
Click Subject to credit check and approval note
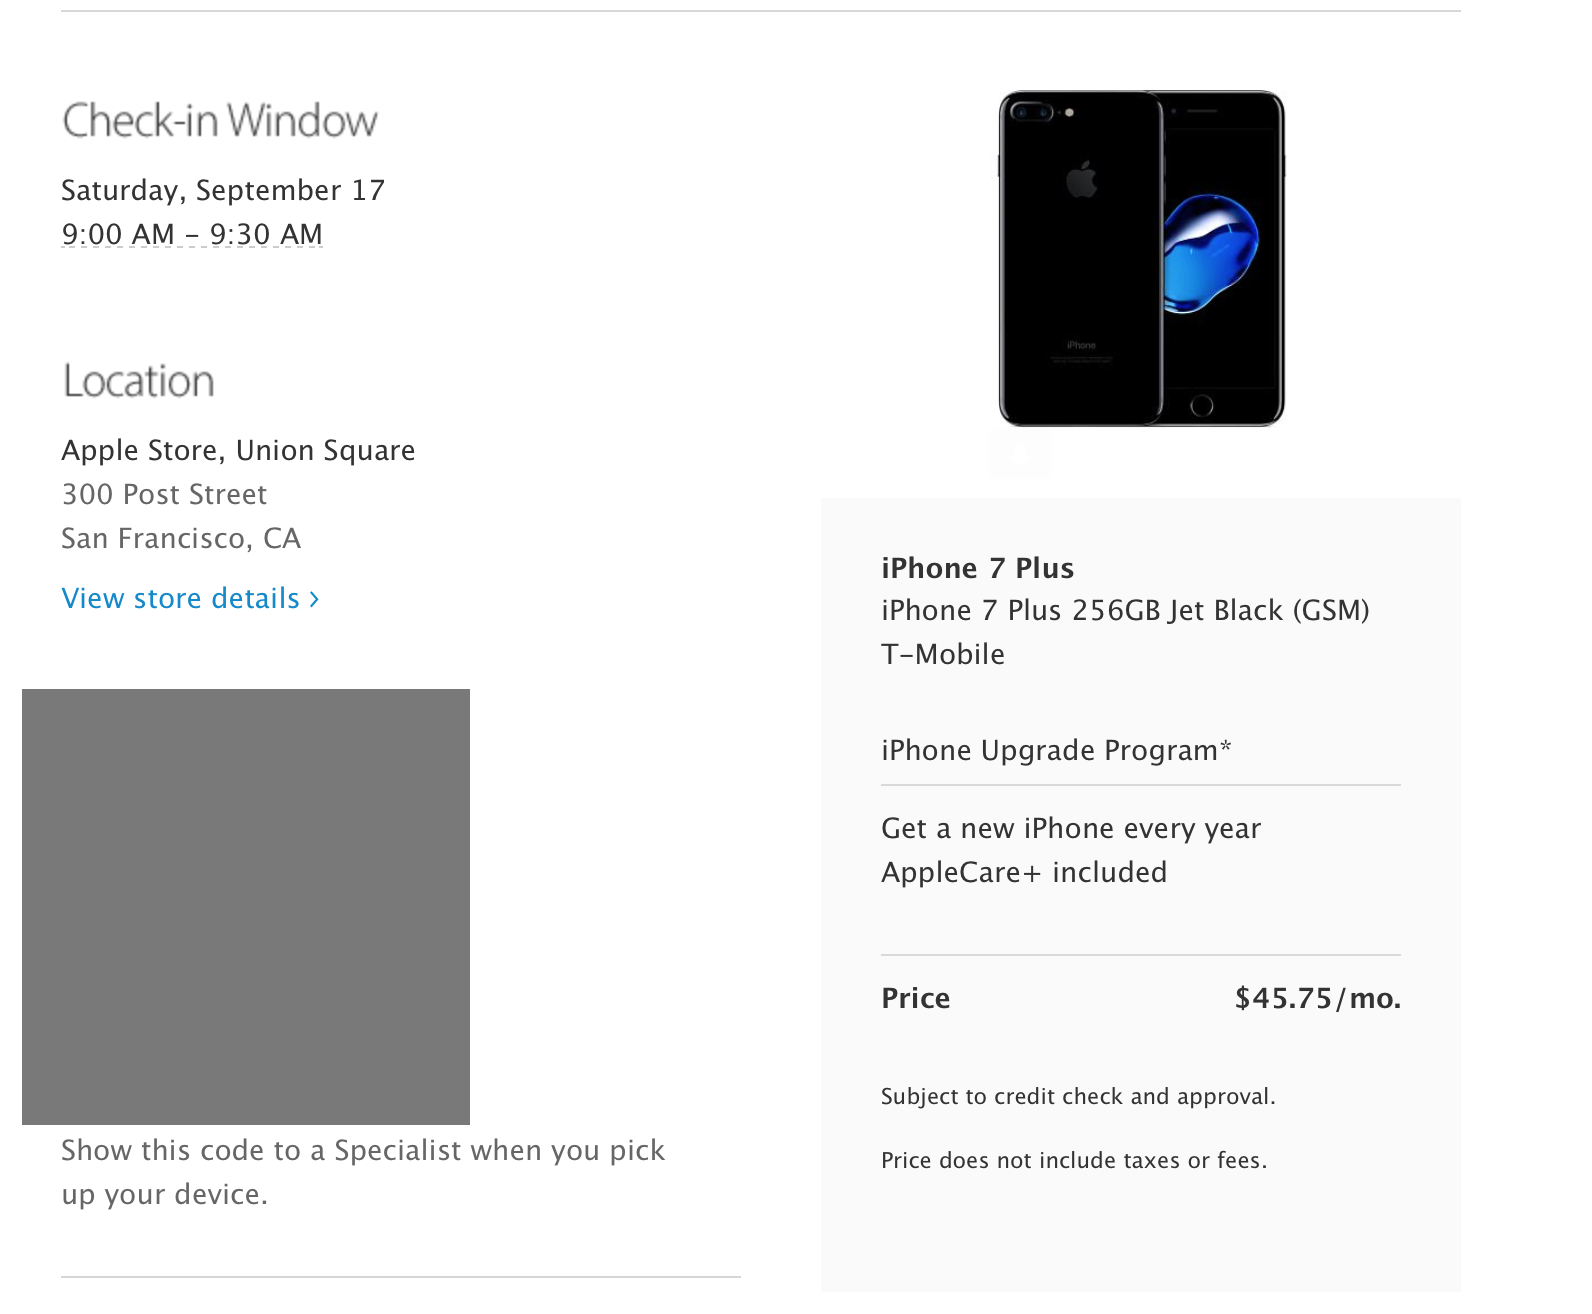pos(1078,1096)
